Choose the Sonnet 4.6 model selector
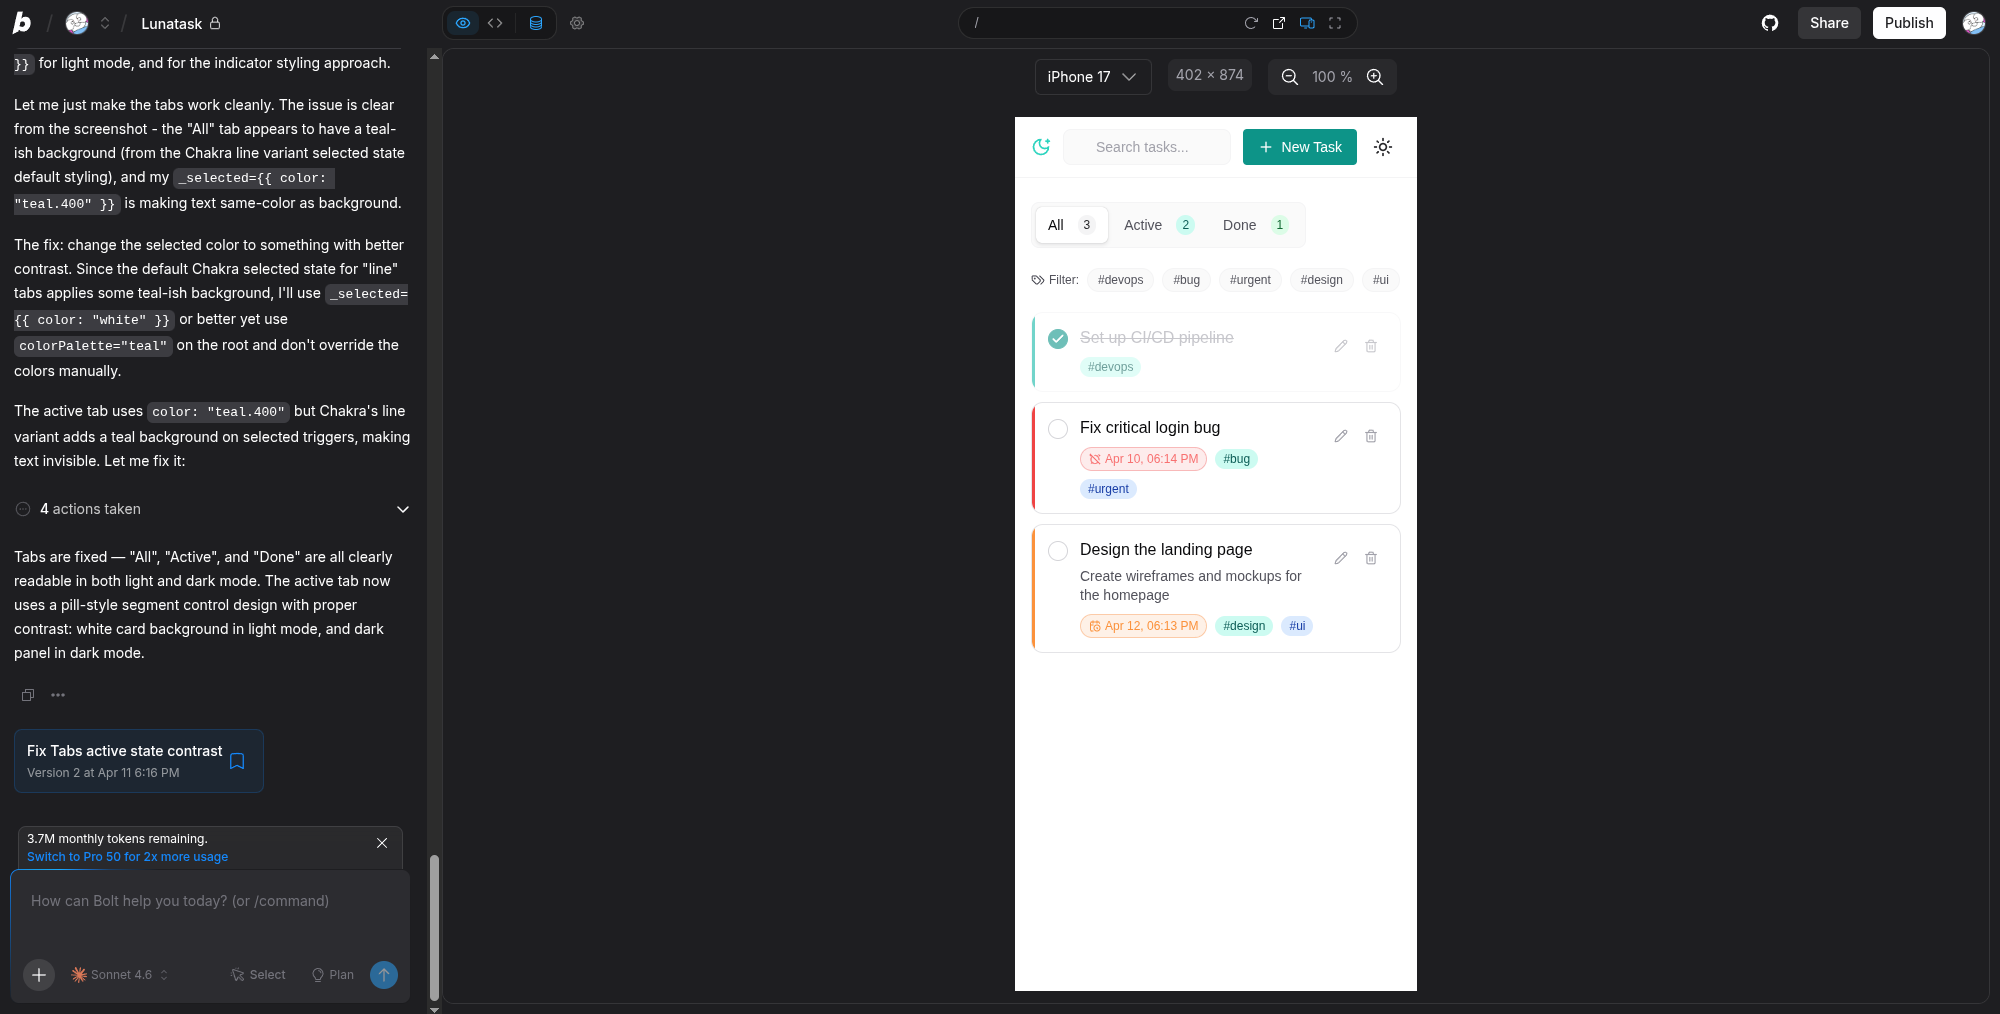 tap(120, 975)
